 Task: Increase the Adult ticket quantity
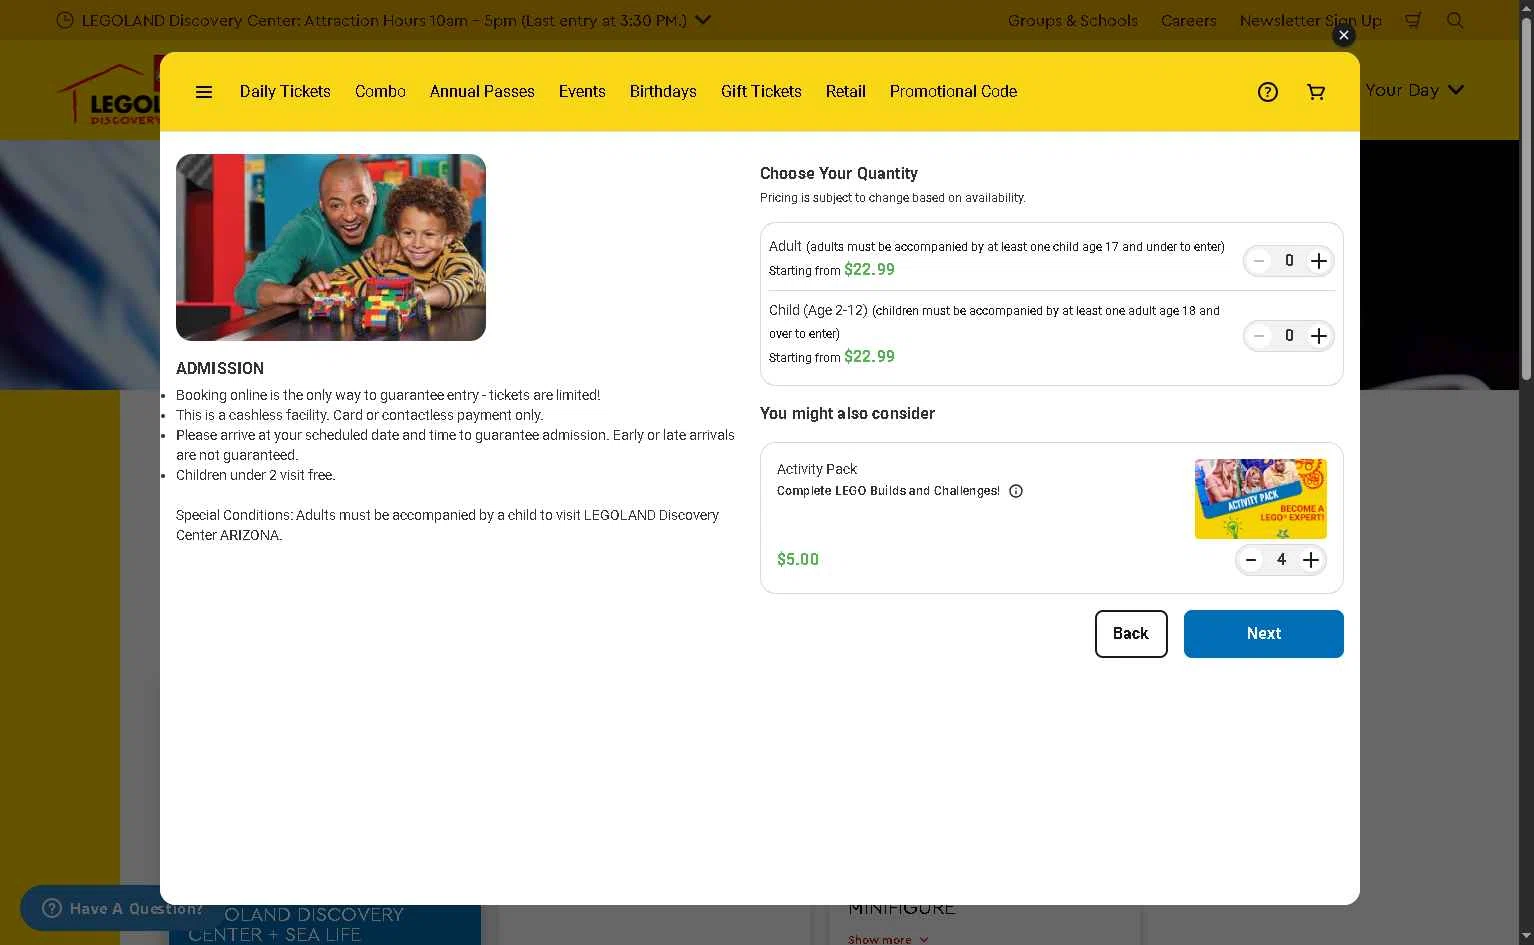(x=1319, y=261)
